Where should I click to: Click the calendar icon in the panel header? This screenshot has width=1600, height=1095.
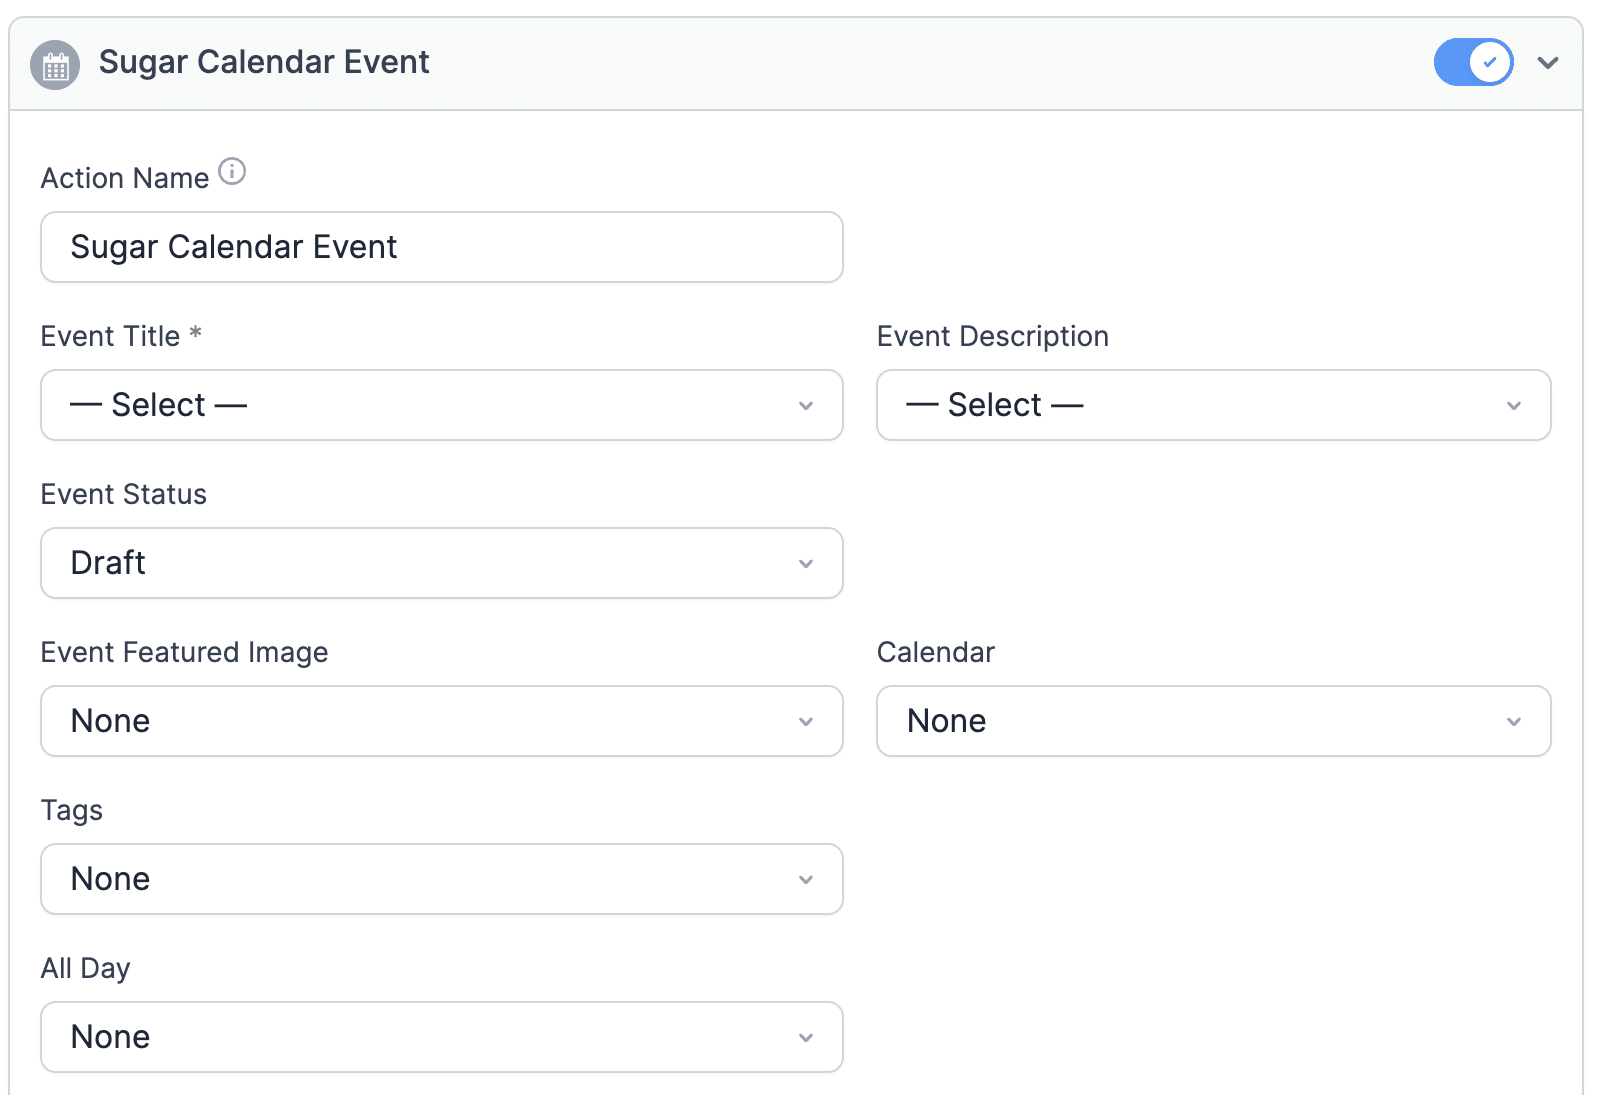point(55,65)
